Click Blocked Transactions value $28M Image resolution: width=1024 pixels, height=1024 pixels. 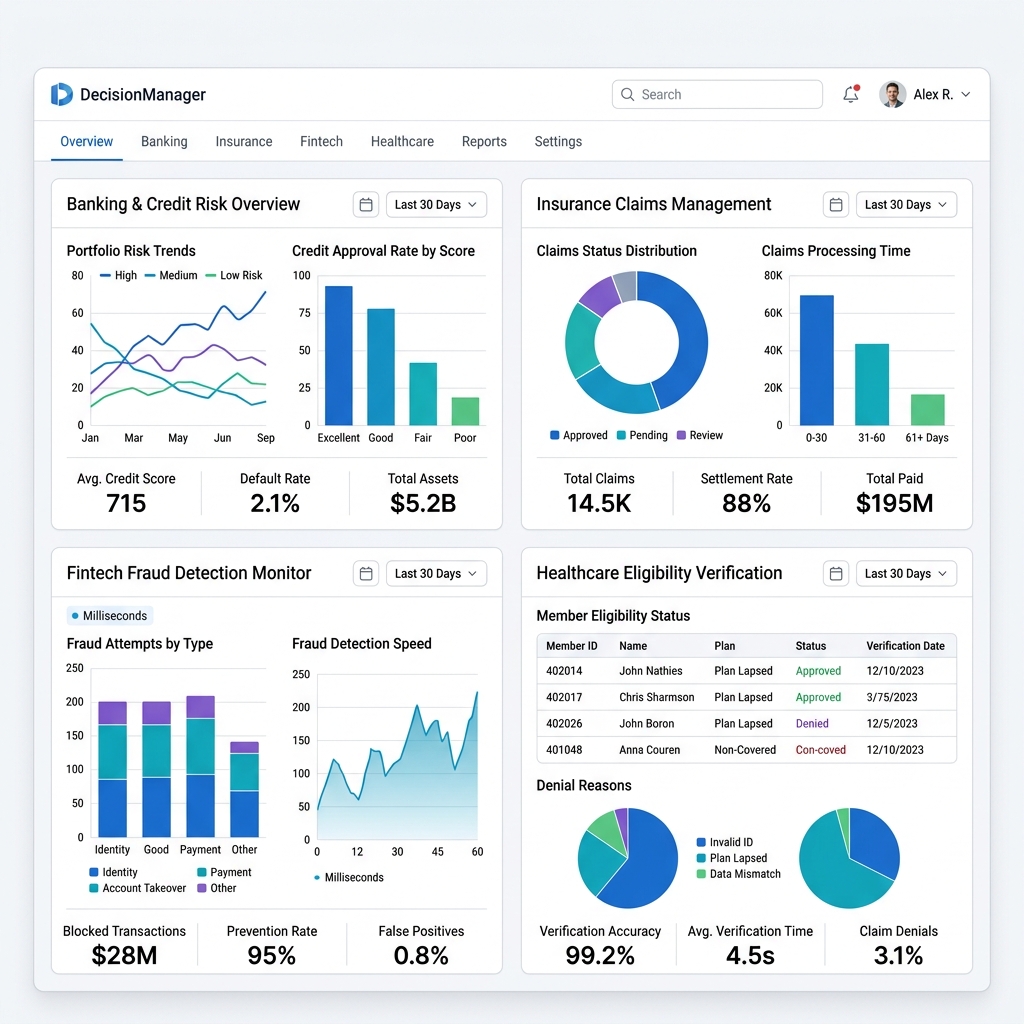(x=124, y=955)
